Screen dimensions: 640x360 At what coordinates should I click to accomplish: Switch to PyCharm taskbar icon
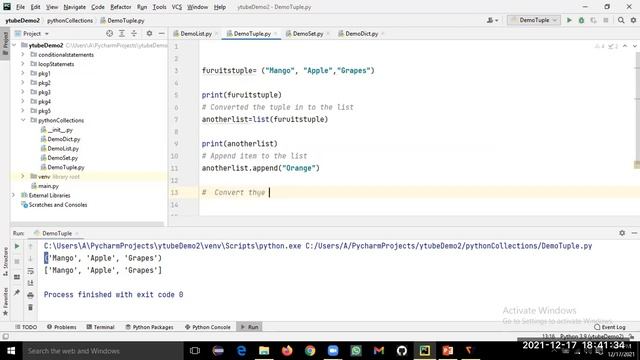424,351
